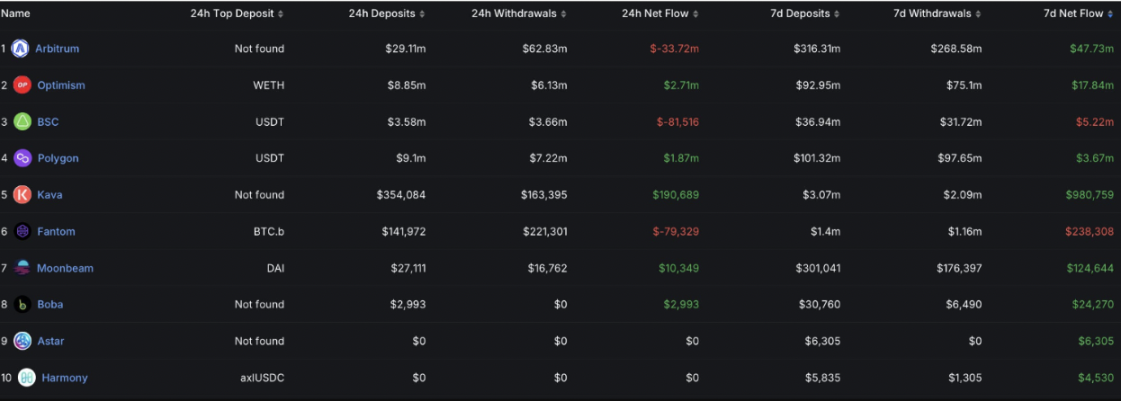Open the BSC chain link
This screenshot has width=1121, height=401.
[48, 122]
